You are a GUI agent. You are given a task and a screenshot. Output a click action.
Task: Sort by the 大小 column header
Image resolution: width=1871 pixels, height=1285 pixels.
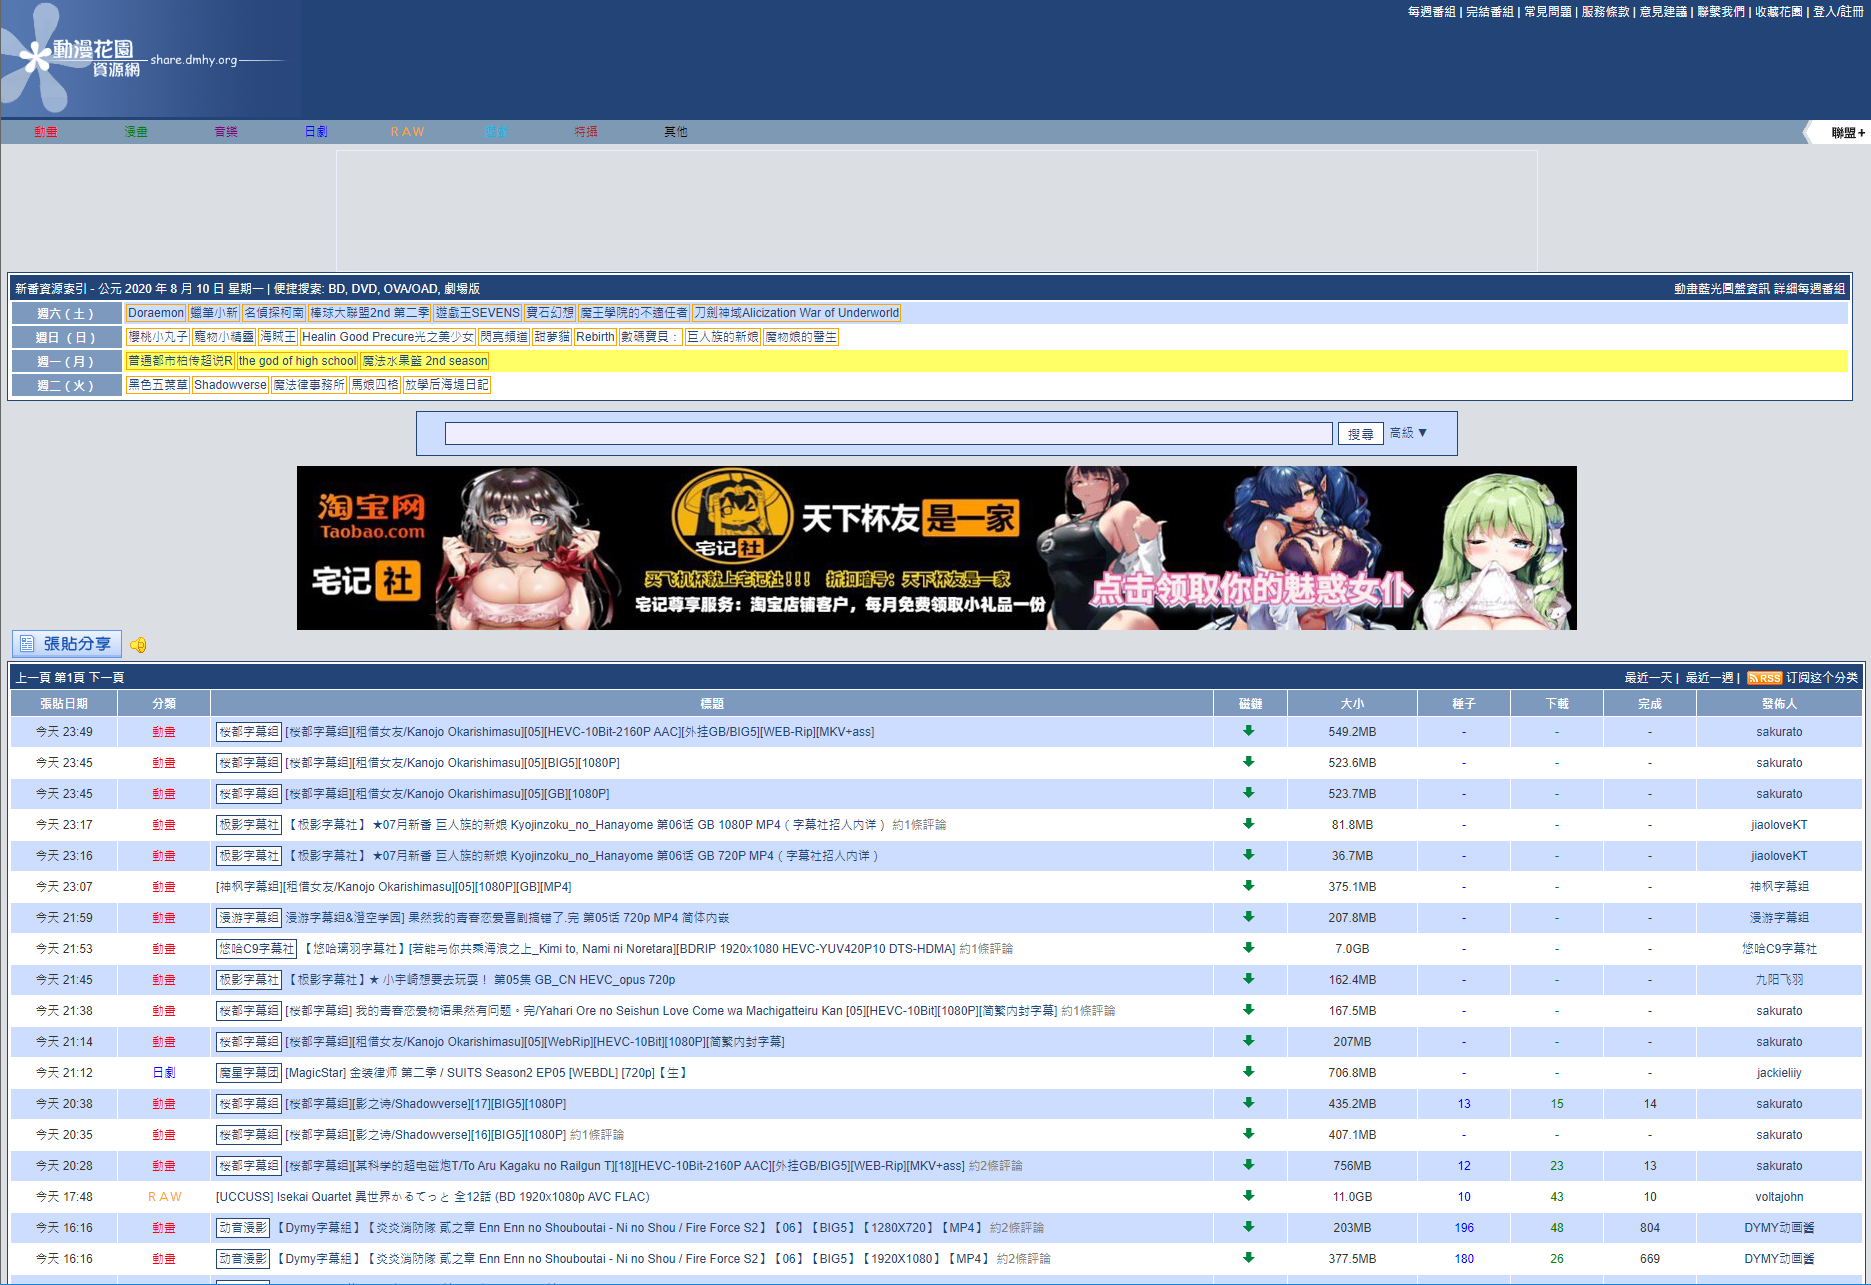[1352, 704]
